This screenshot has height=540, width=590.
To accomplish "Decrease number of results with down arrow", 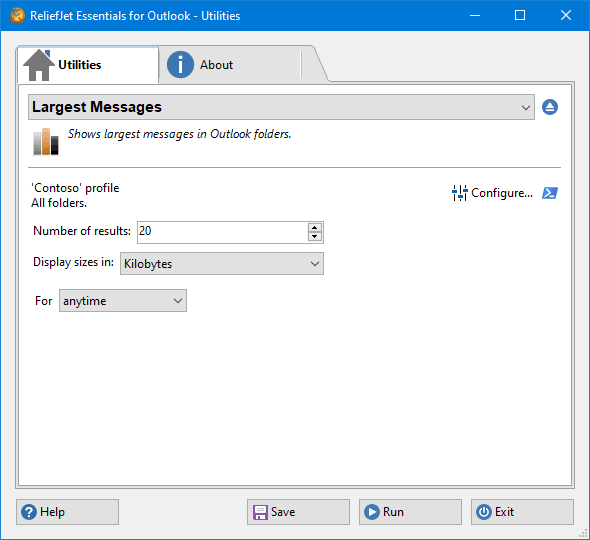I will click(x=315, y=237).
